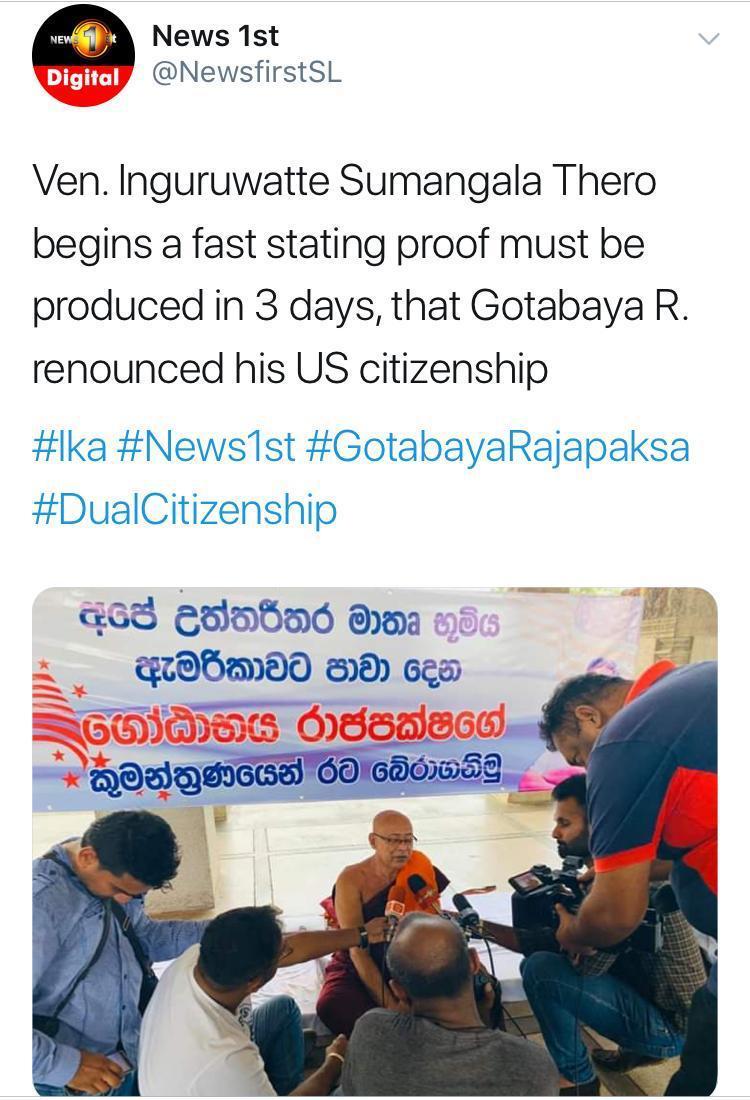Open the #GotabayaRajapaksa hashtag
The height and width of the screenshot is (1100, 750).
point(498,449)
